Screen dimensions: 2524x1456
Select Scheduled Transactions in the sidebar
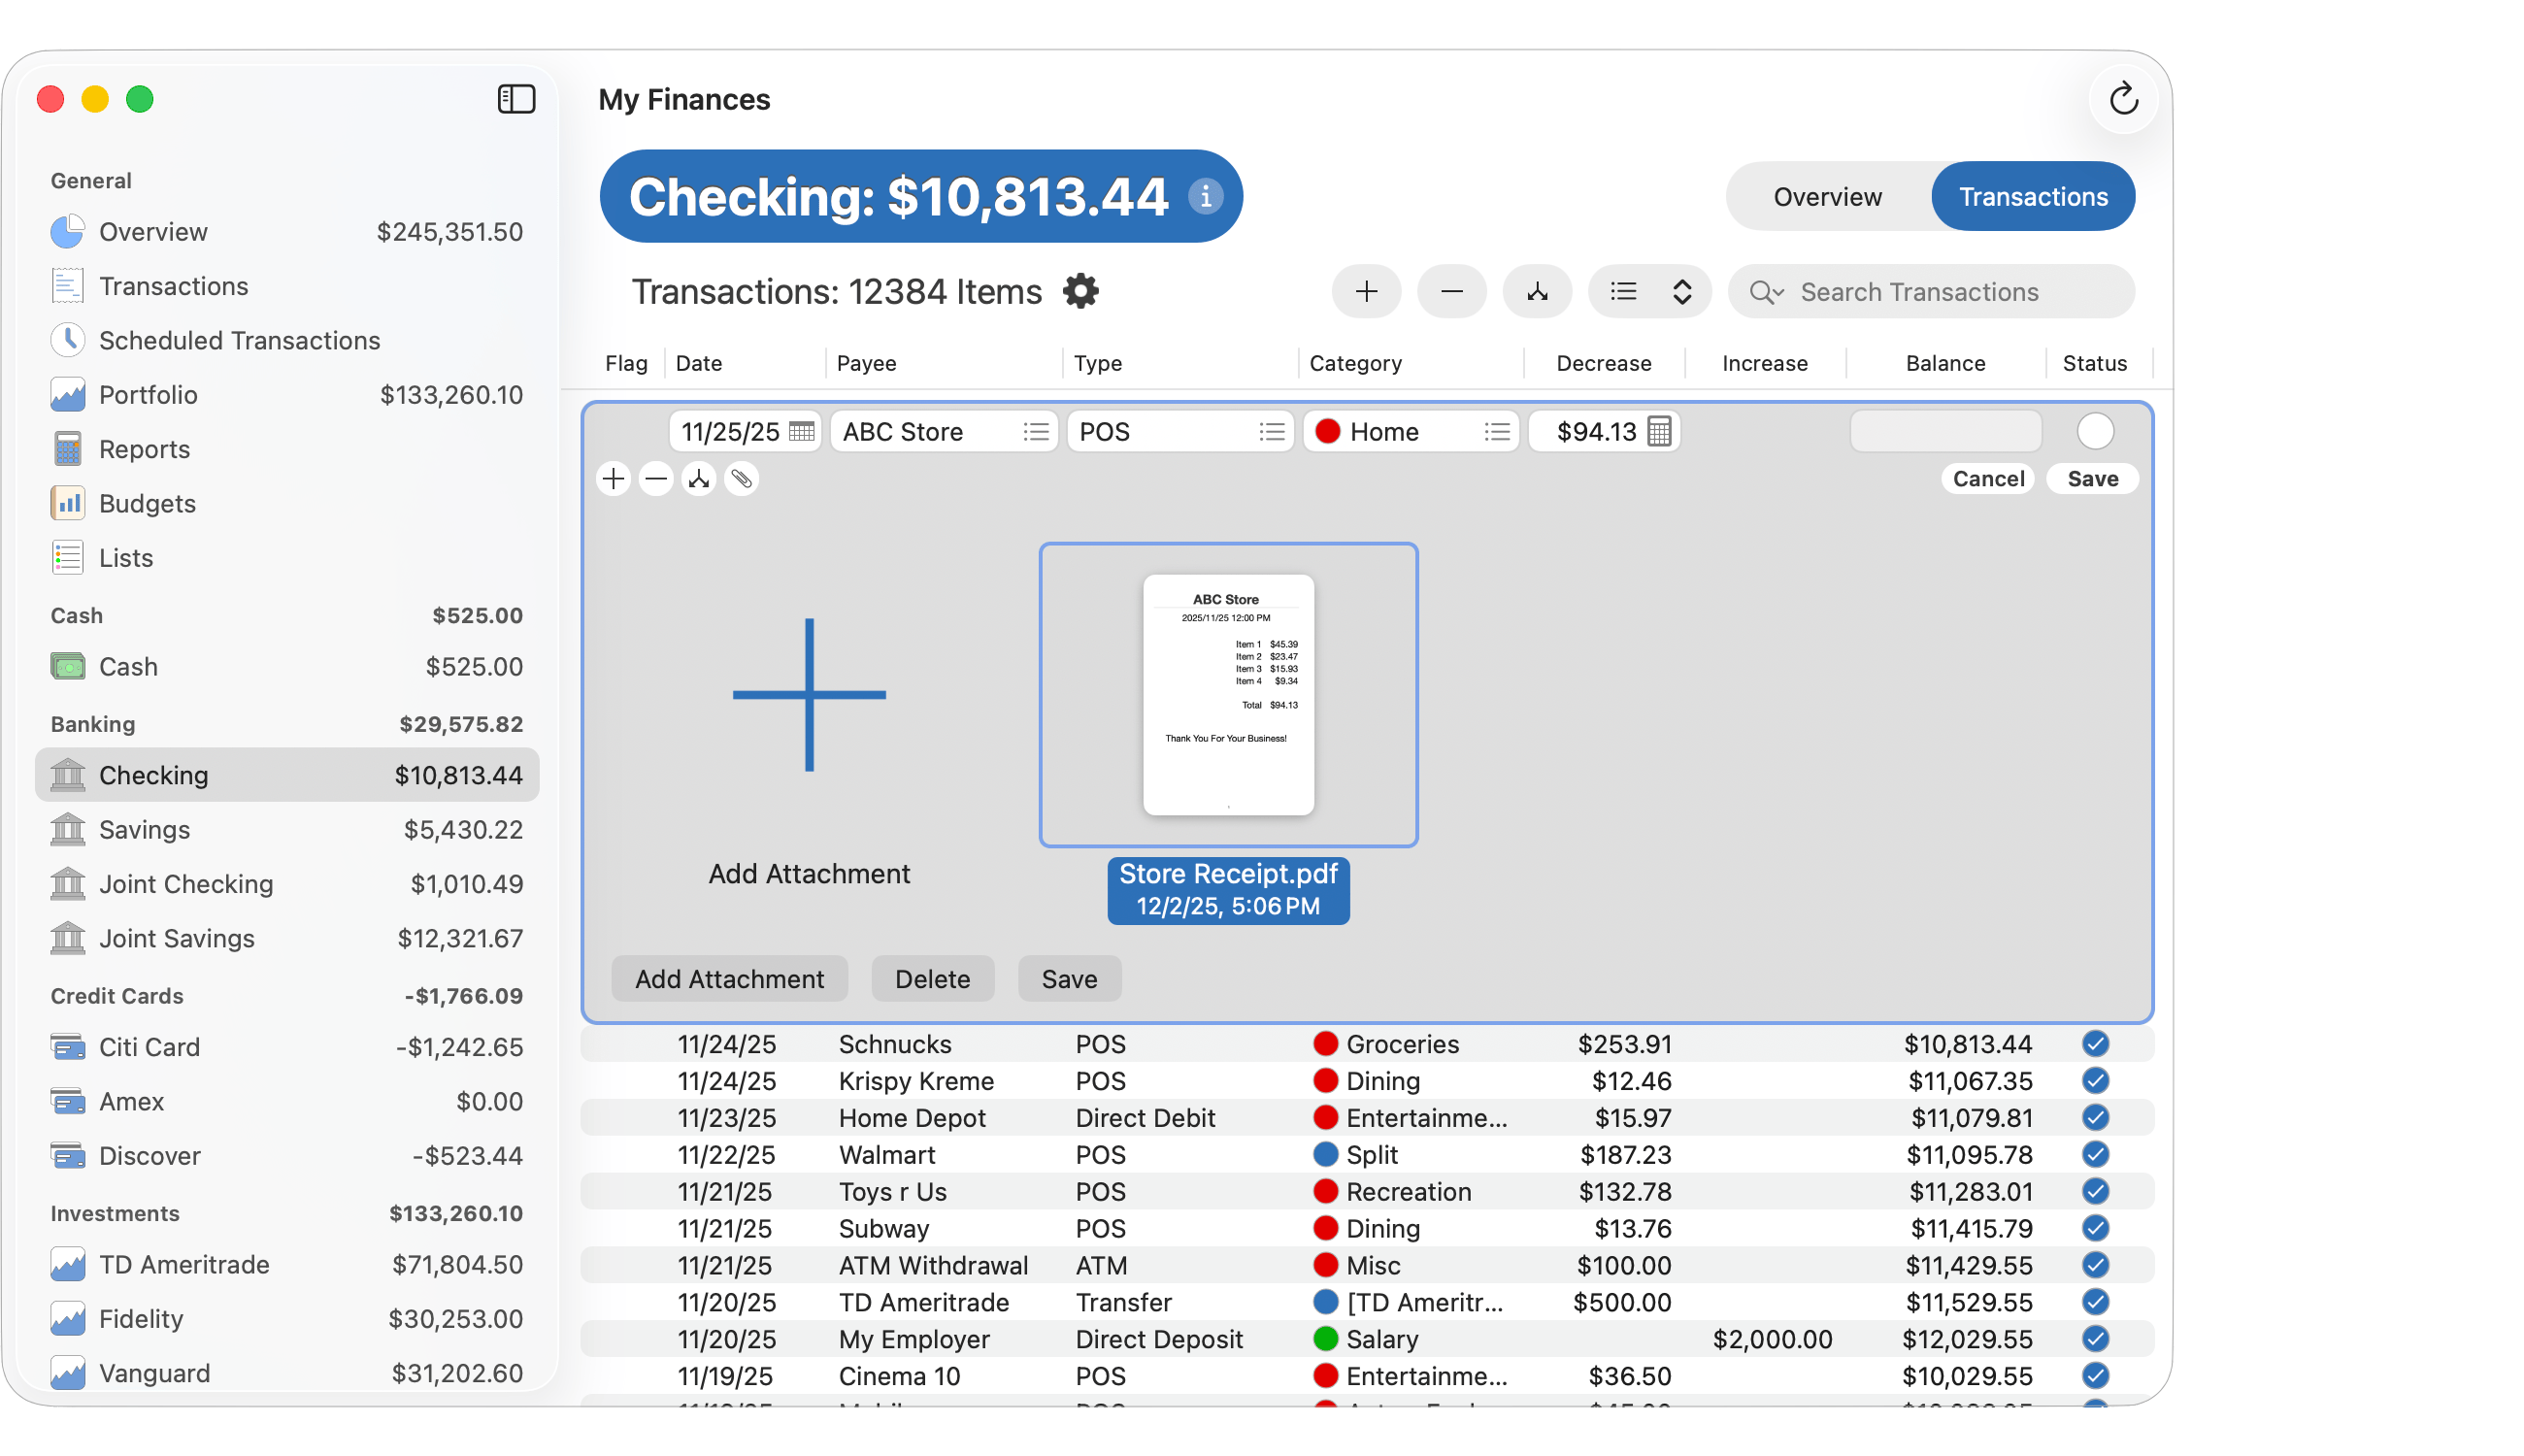tap(239, 341)
